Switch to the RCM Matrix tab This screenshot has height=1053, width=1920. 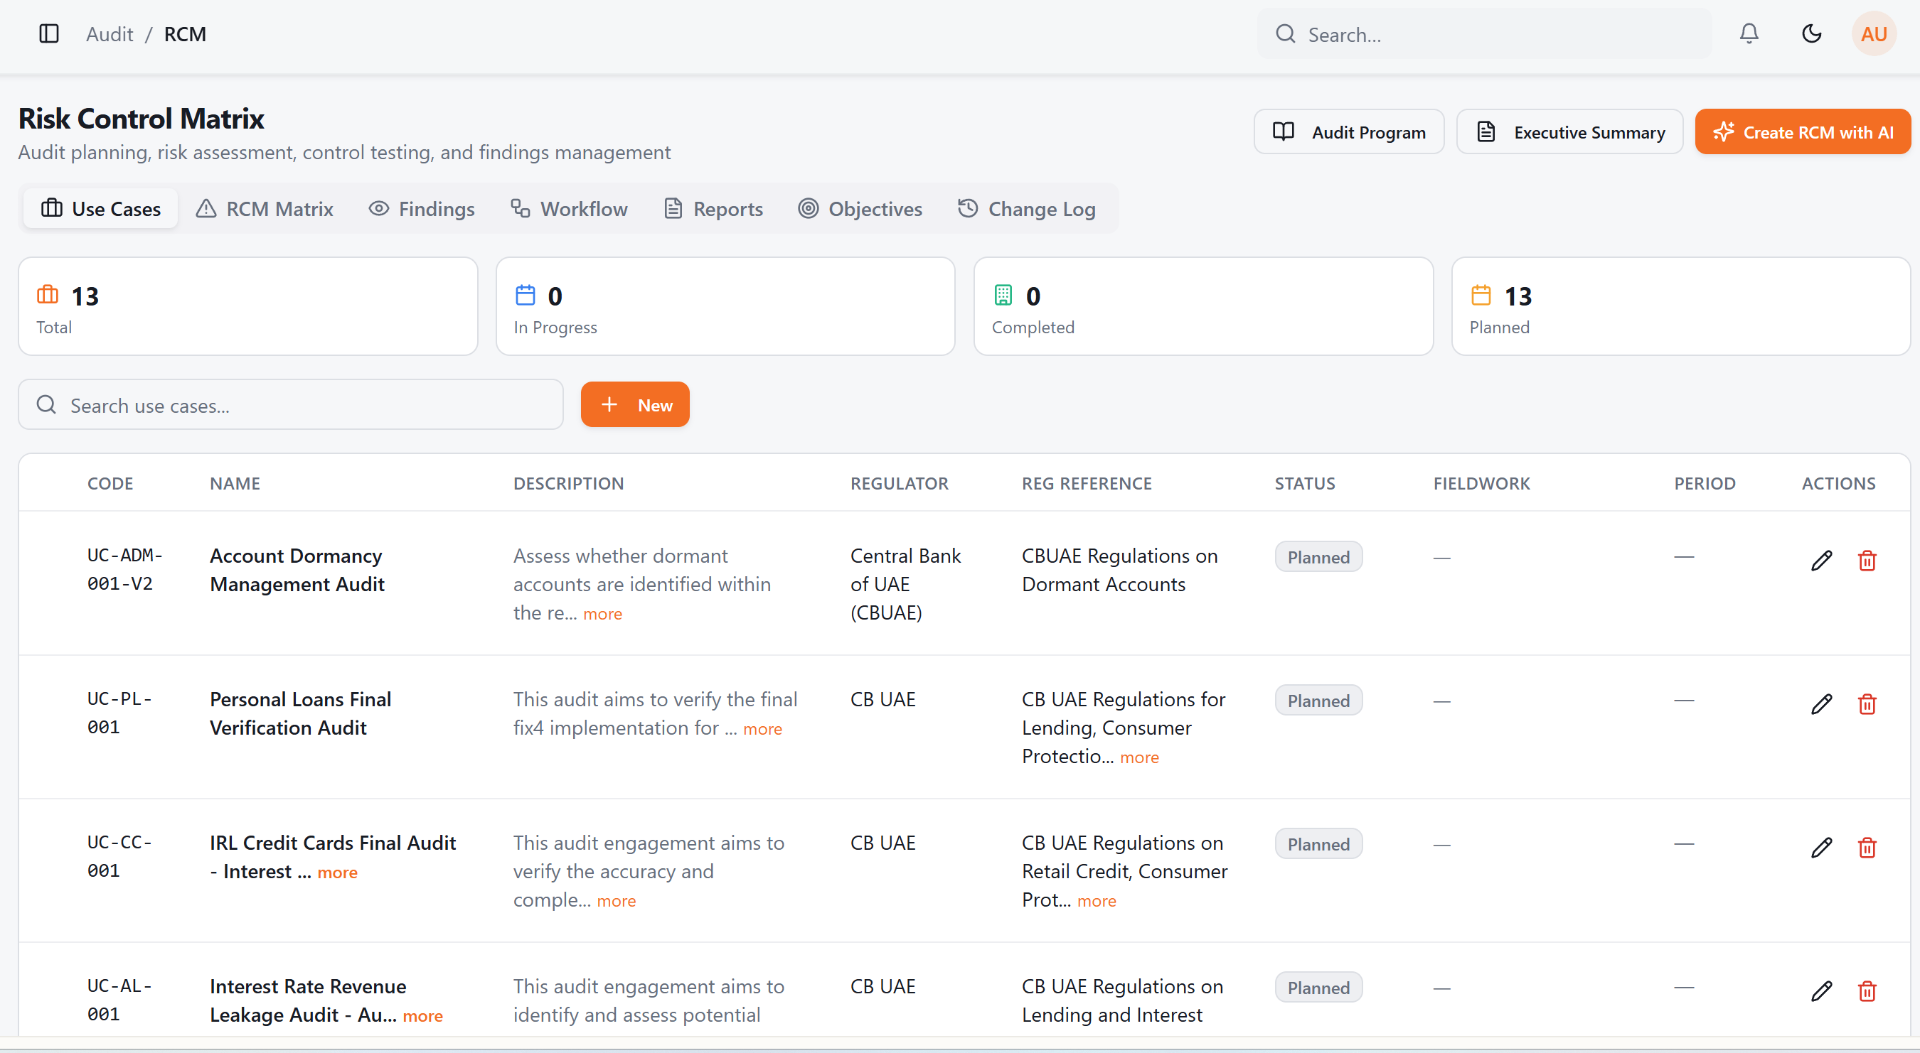click(x=265, y=209)
